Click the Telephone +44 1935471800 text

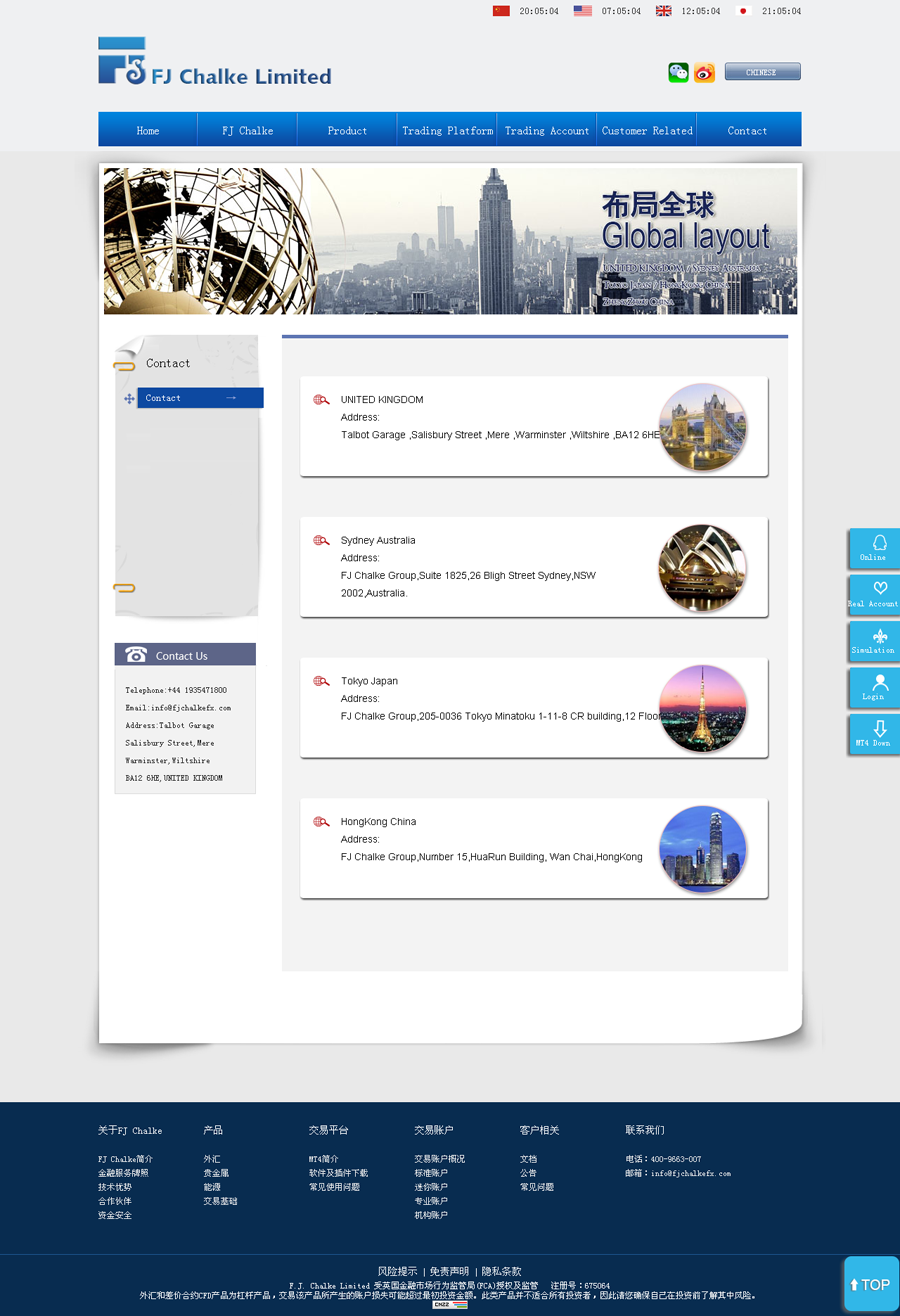(176, 690)
